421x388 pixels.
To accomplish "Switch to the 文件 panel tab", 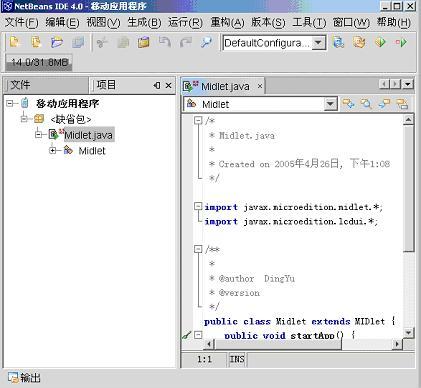I will point(46,85).
